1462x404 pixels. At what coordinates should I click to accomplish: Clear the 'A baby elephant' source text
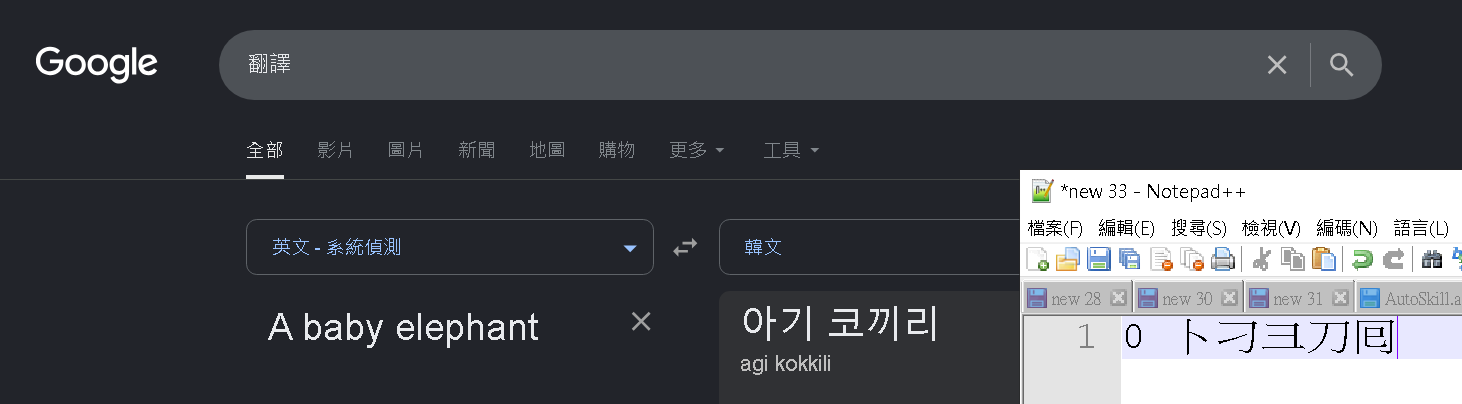point(641,321)
